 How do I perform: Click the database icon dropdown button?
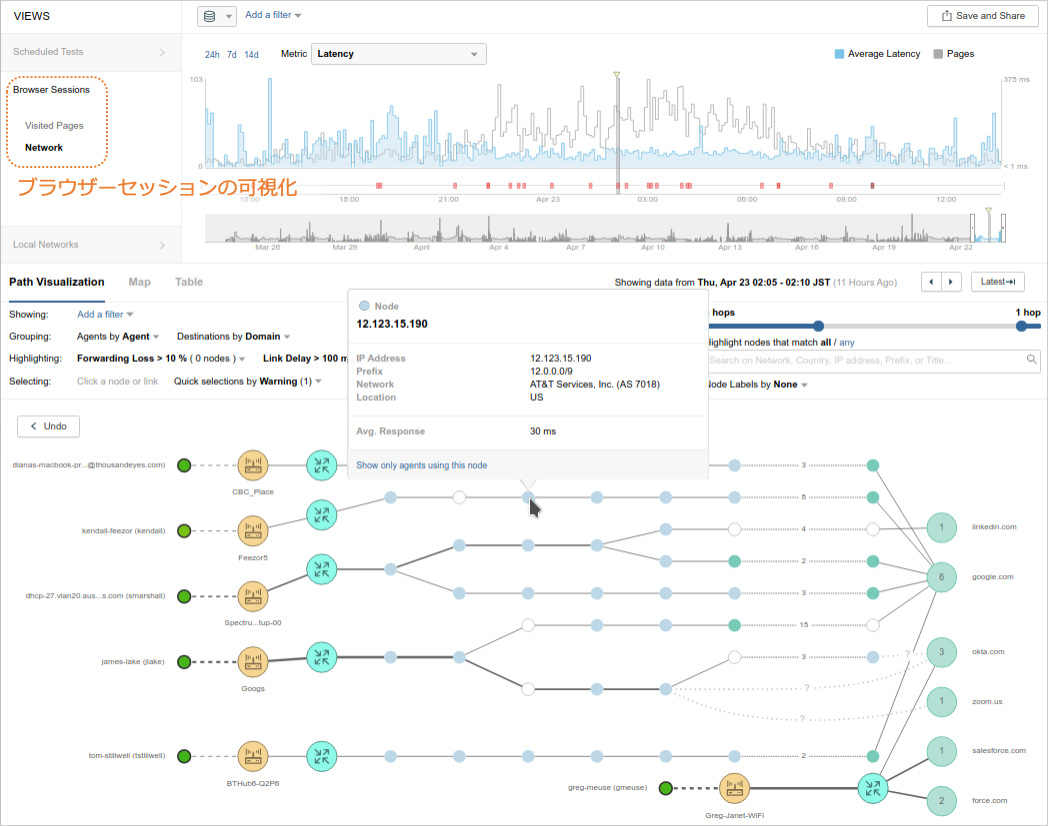coord(216,16)
